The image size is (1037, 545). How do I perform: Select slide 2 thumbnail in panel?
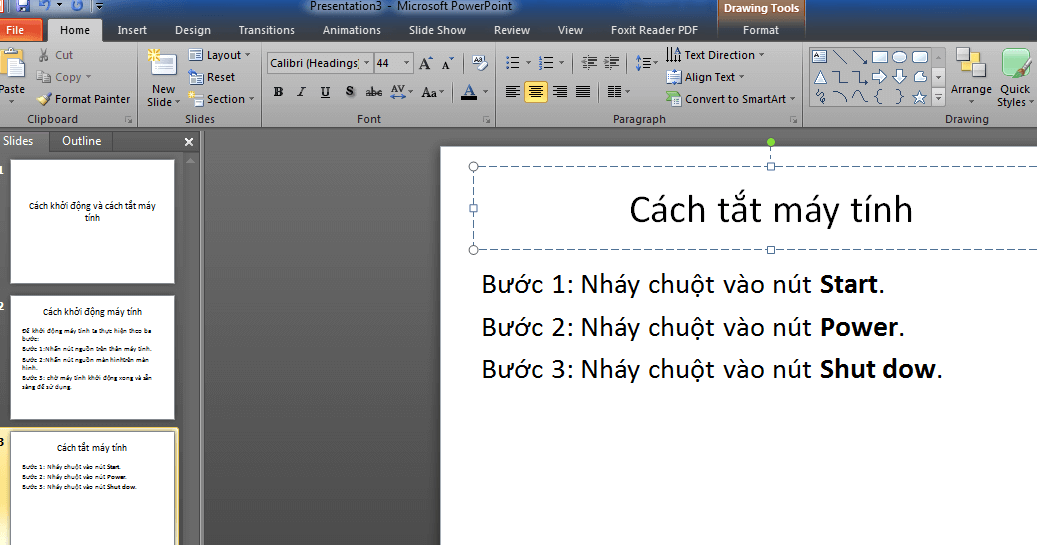click(92, 357)
